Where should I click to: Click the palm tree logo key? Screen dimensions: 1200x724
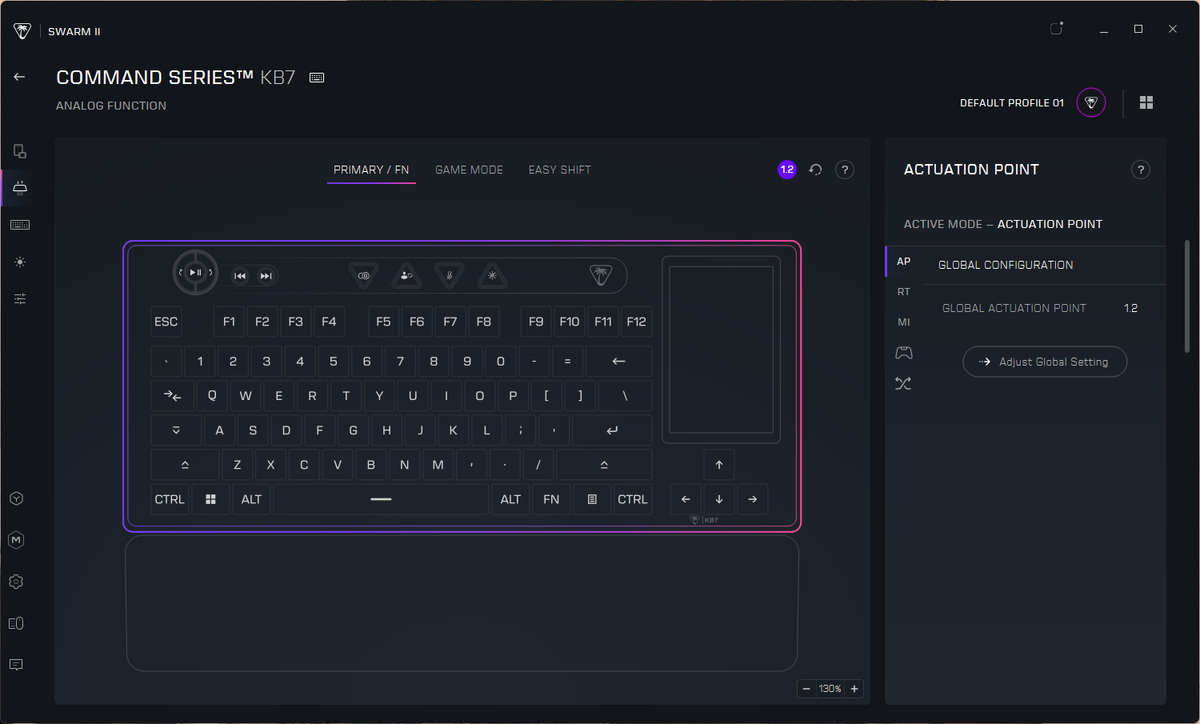(600, 276)
